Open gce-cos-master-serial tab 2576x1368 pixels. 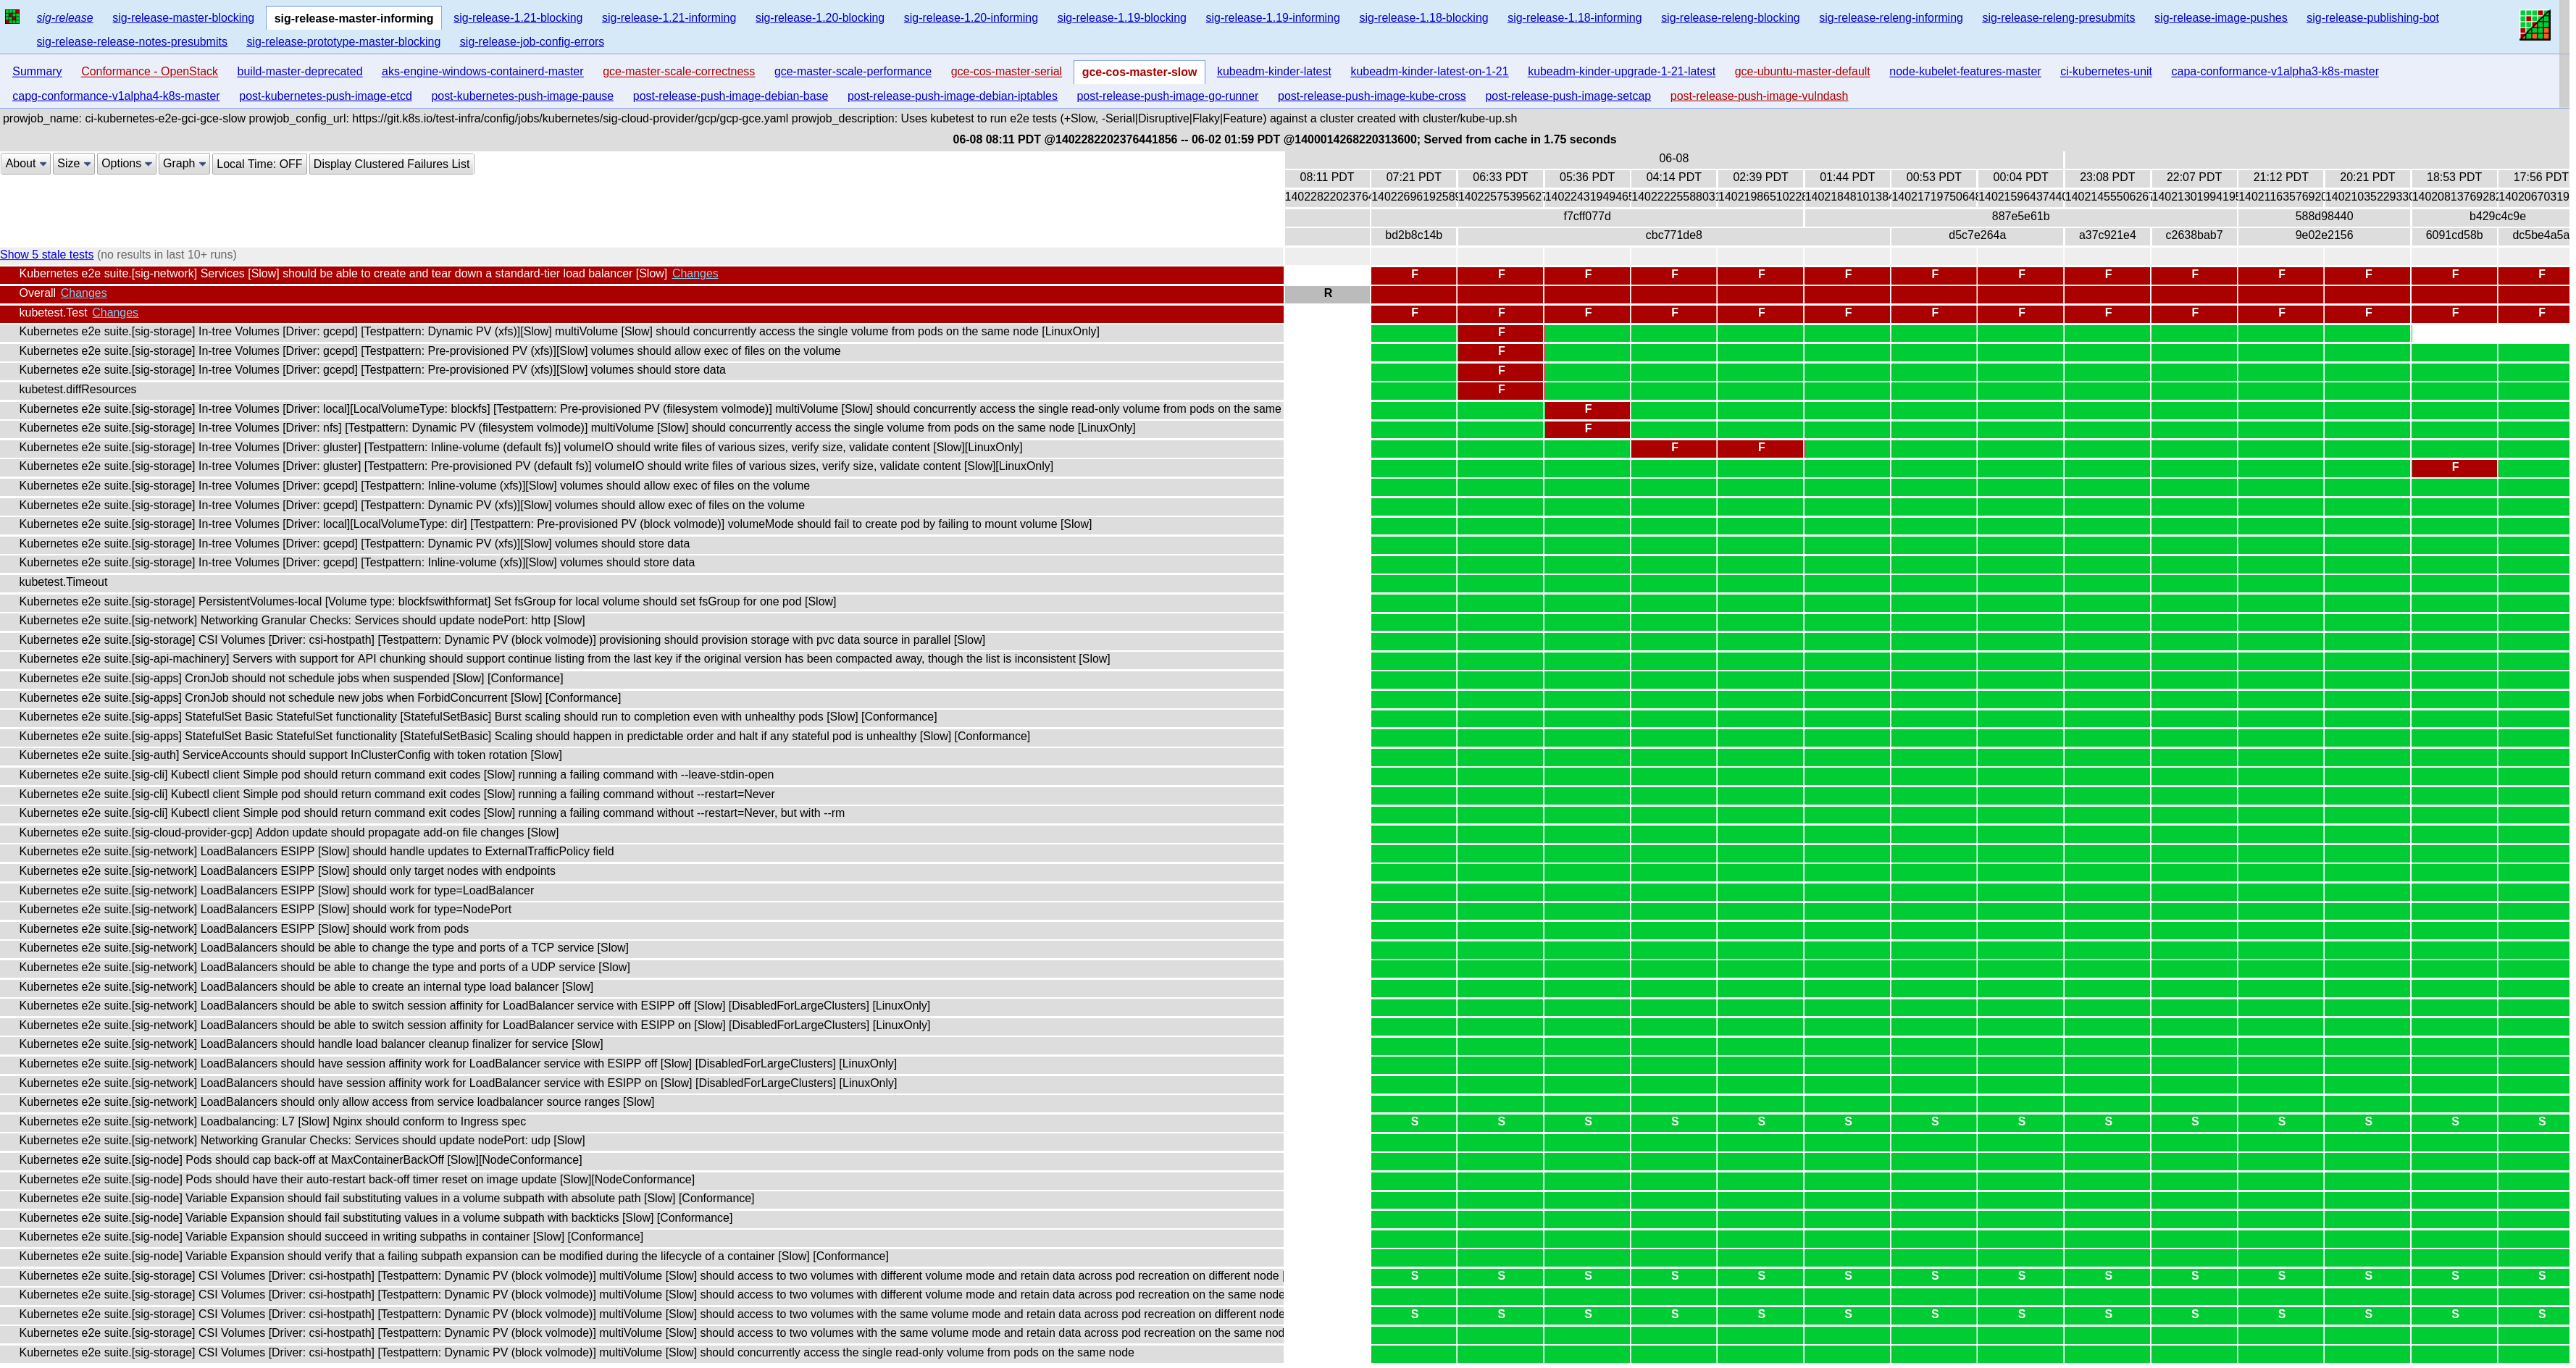tap(1006, 72)
